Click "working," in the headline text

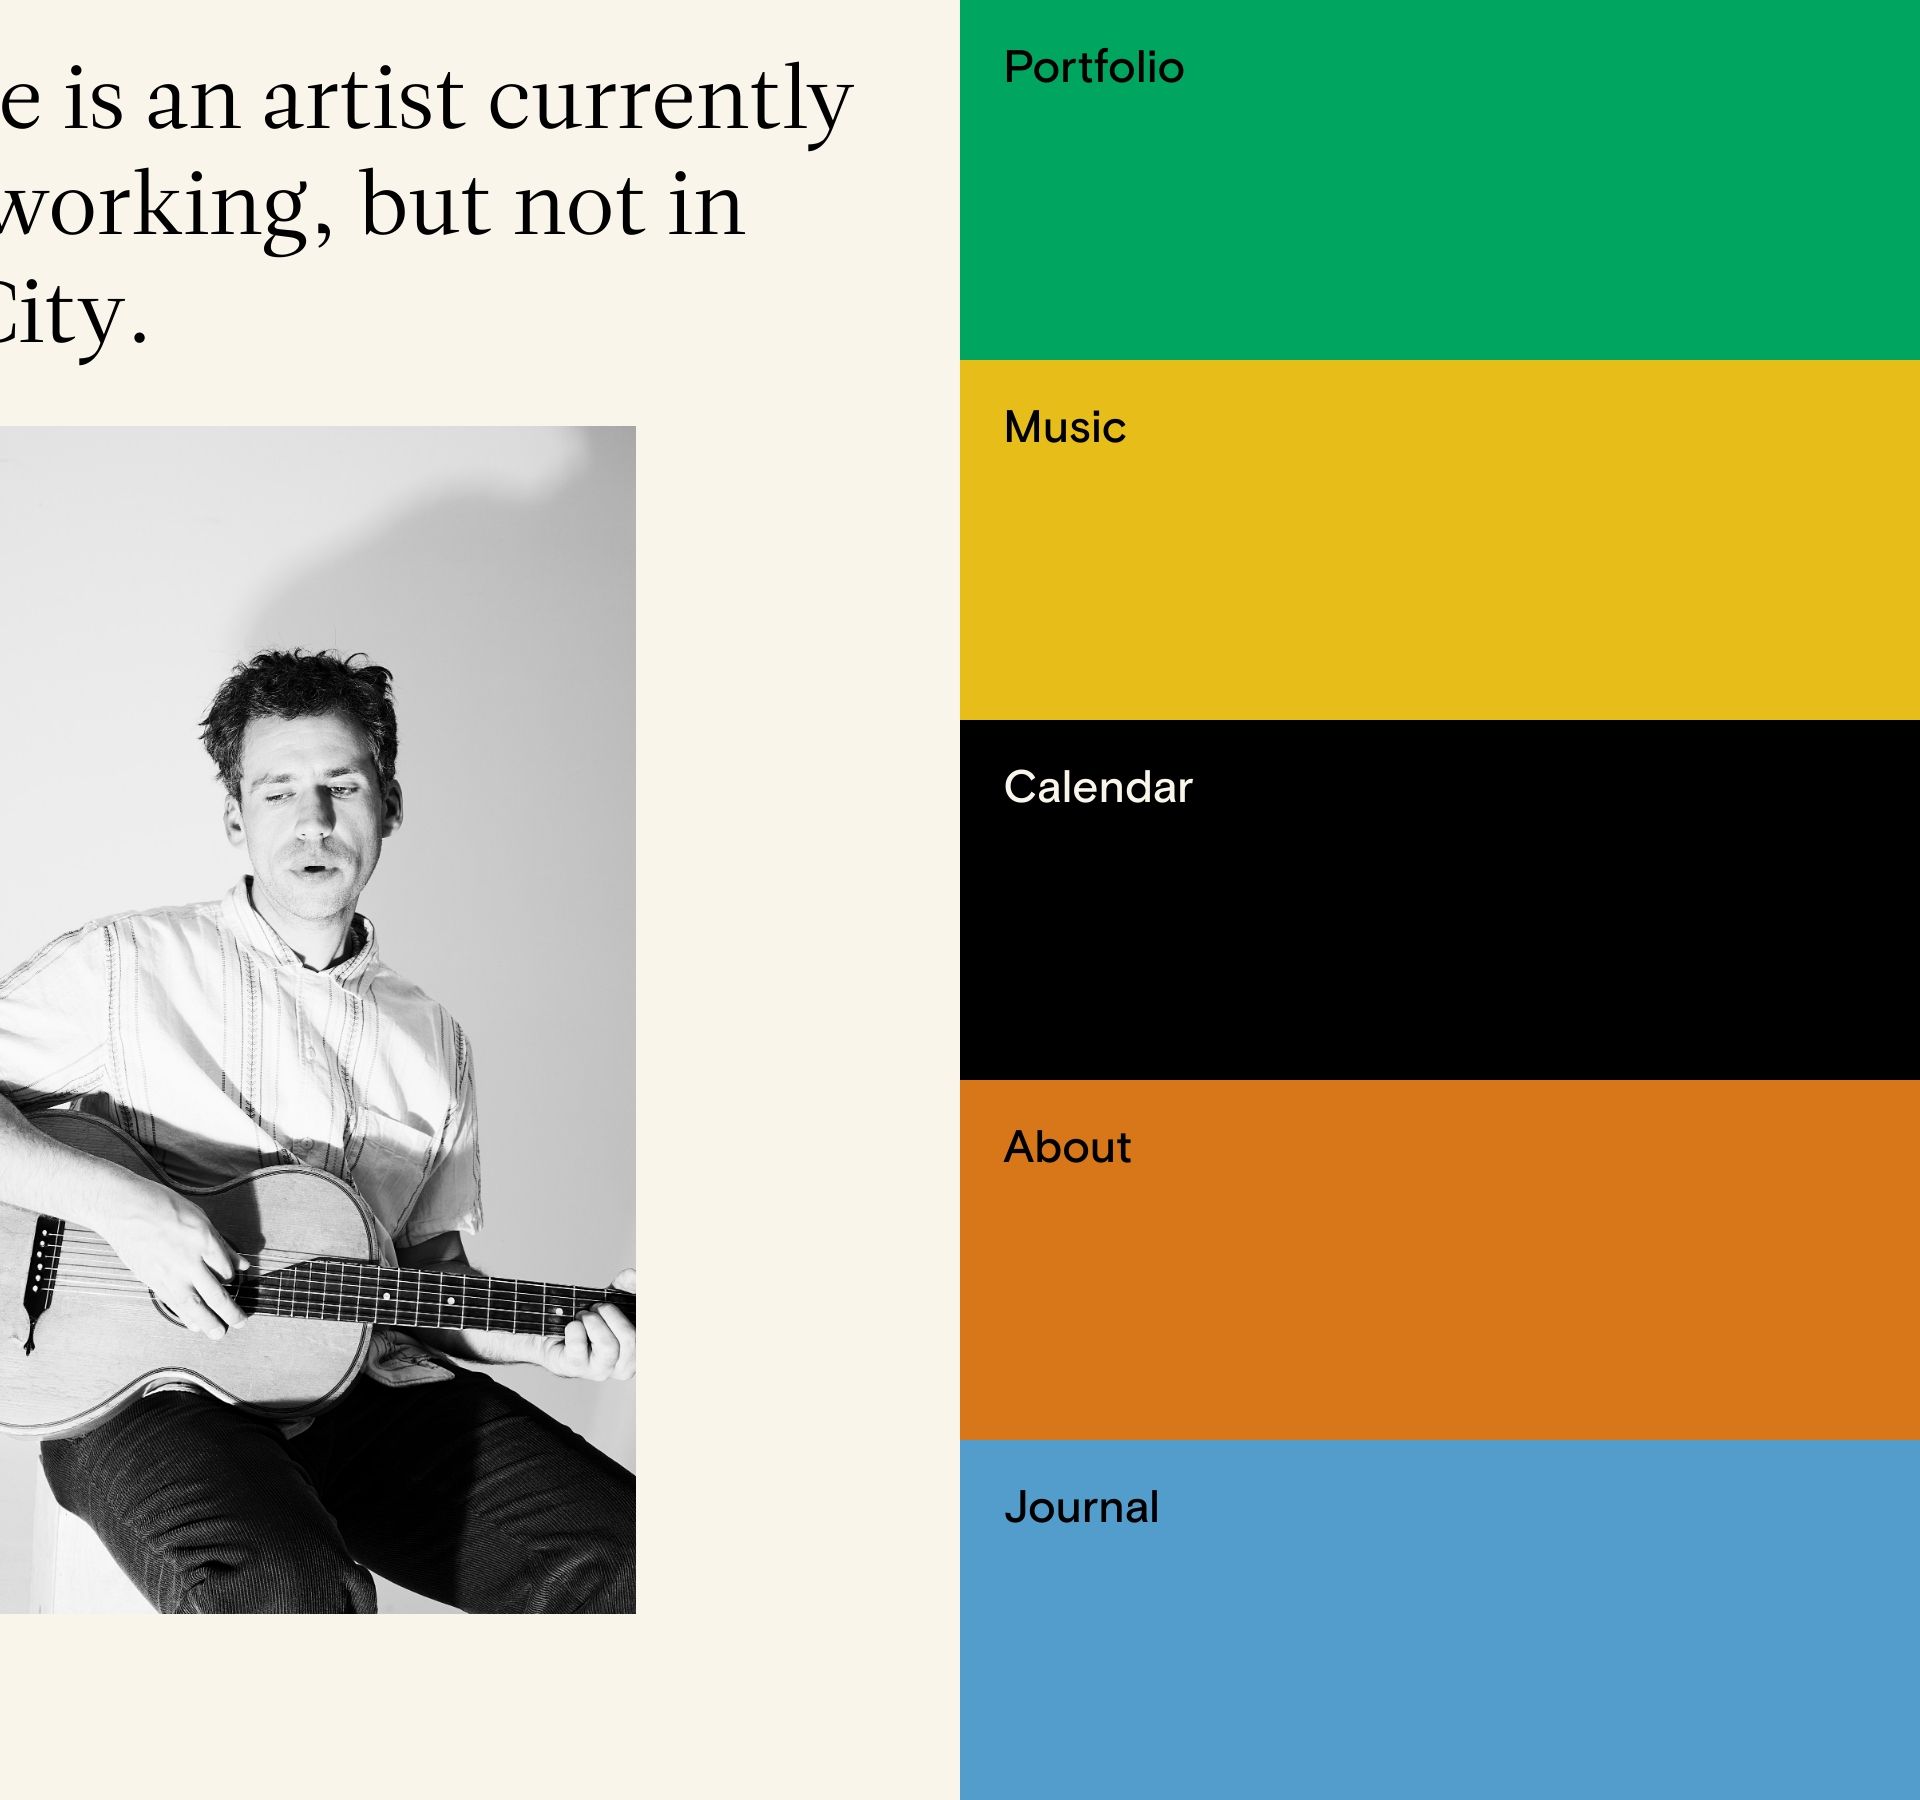(165, 207)
